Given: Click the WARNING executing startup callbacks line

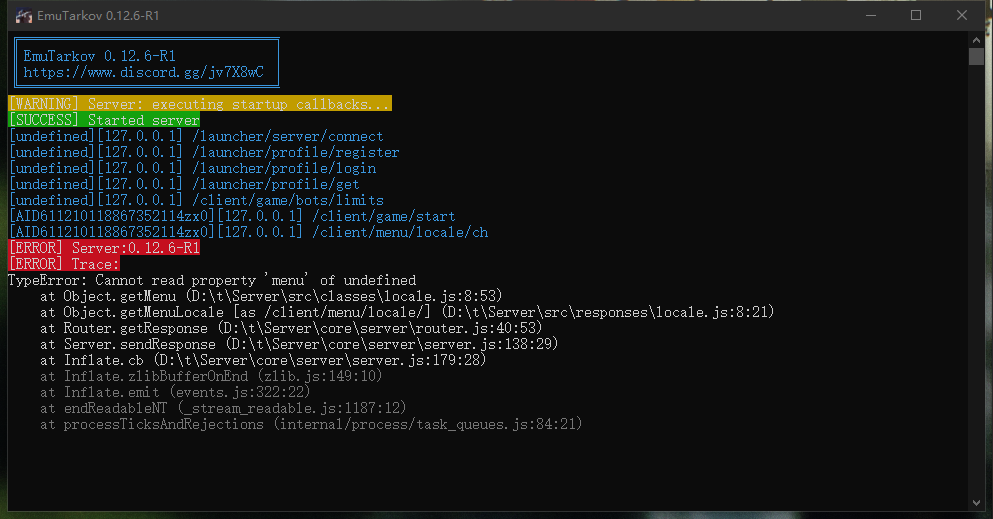Looking at the screenshot, I should pos(200,104).
